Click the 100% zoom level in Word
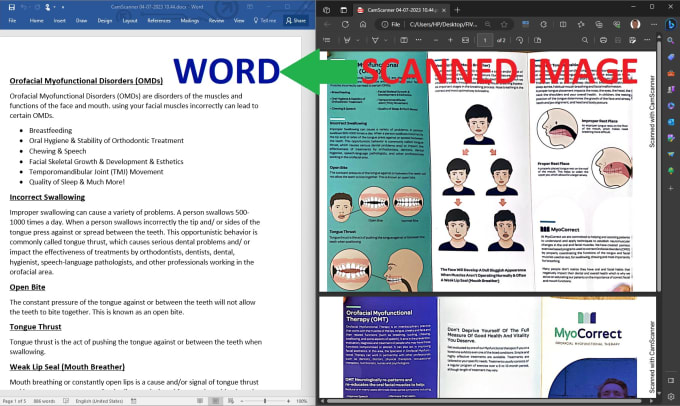 click(302, 401)
